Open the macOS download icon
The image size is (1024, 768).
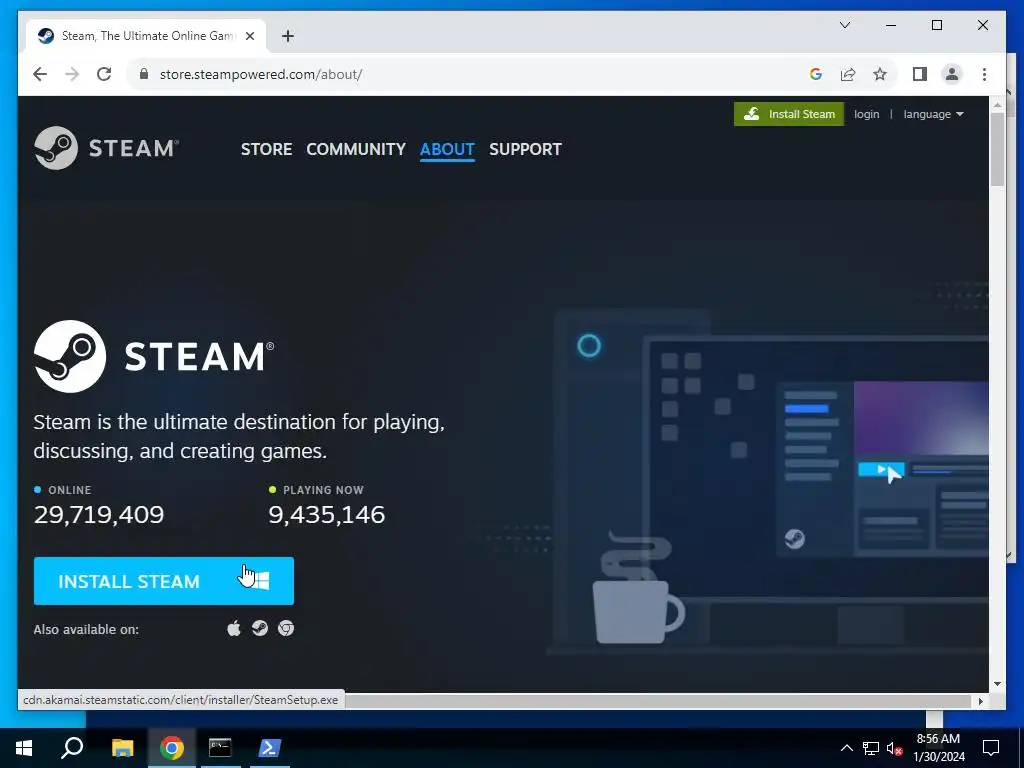pos(234,628)
